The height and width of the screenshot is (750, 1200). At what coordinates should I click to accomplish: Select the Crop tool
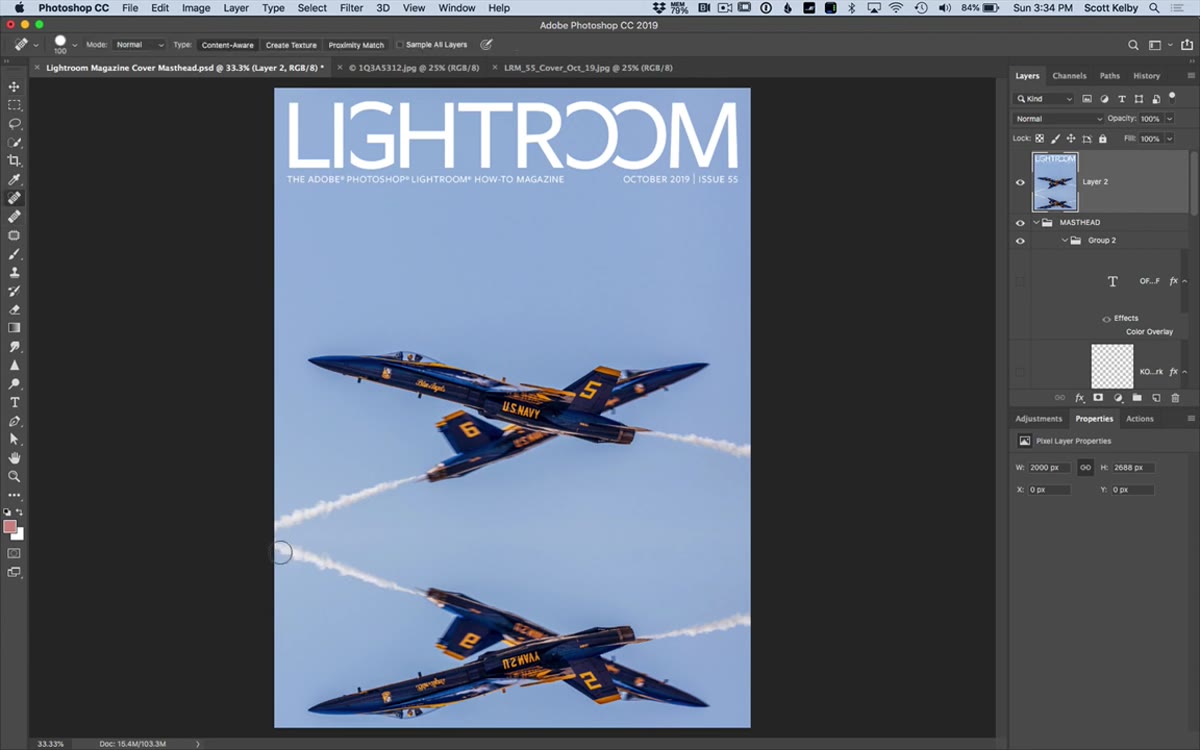click(14, 161)
